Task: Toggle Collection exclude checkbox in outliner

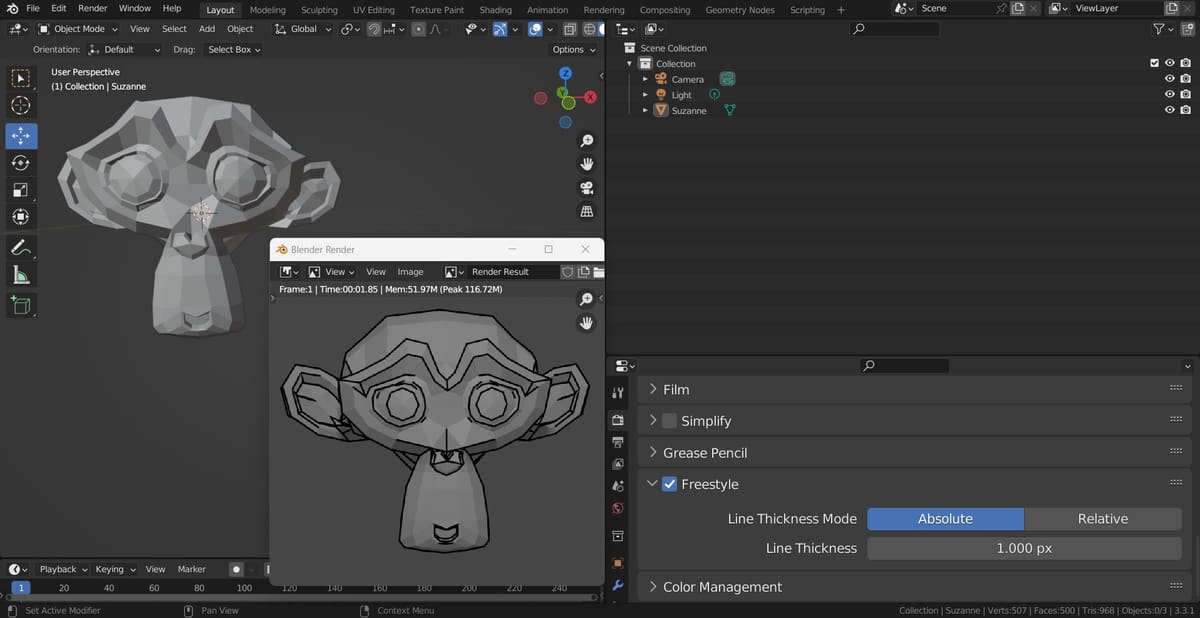Action: click(x=1154, y=63)
